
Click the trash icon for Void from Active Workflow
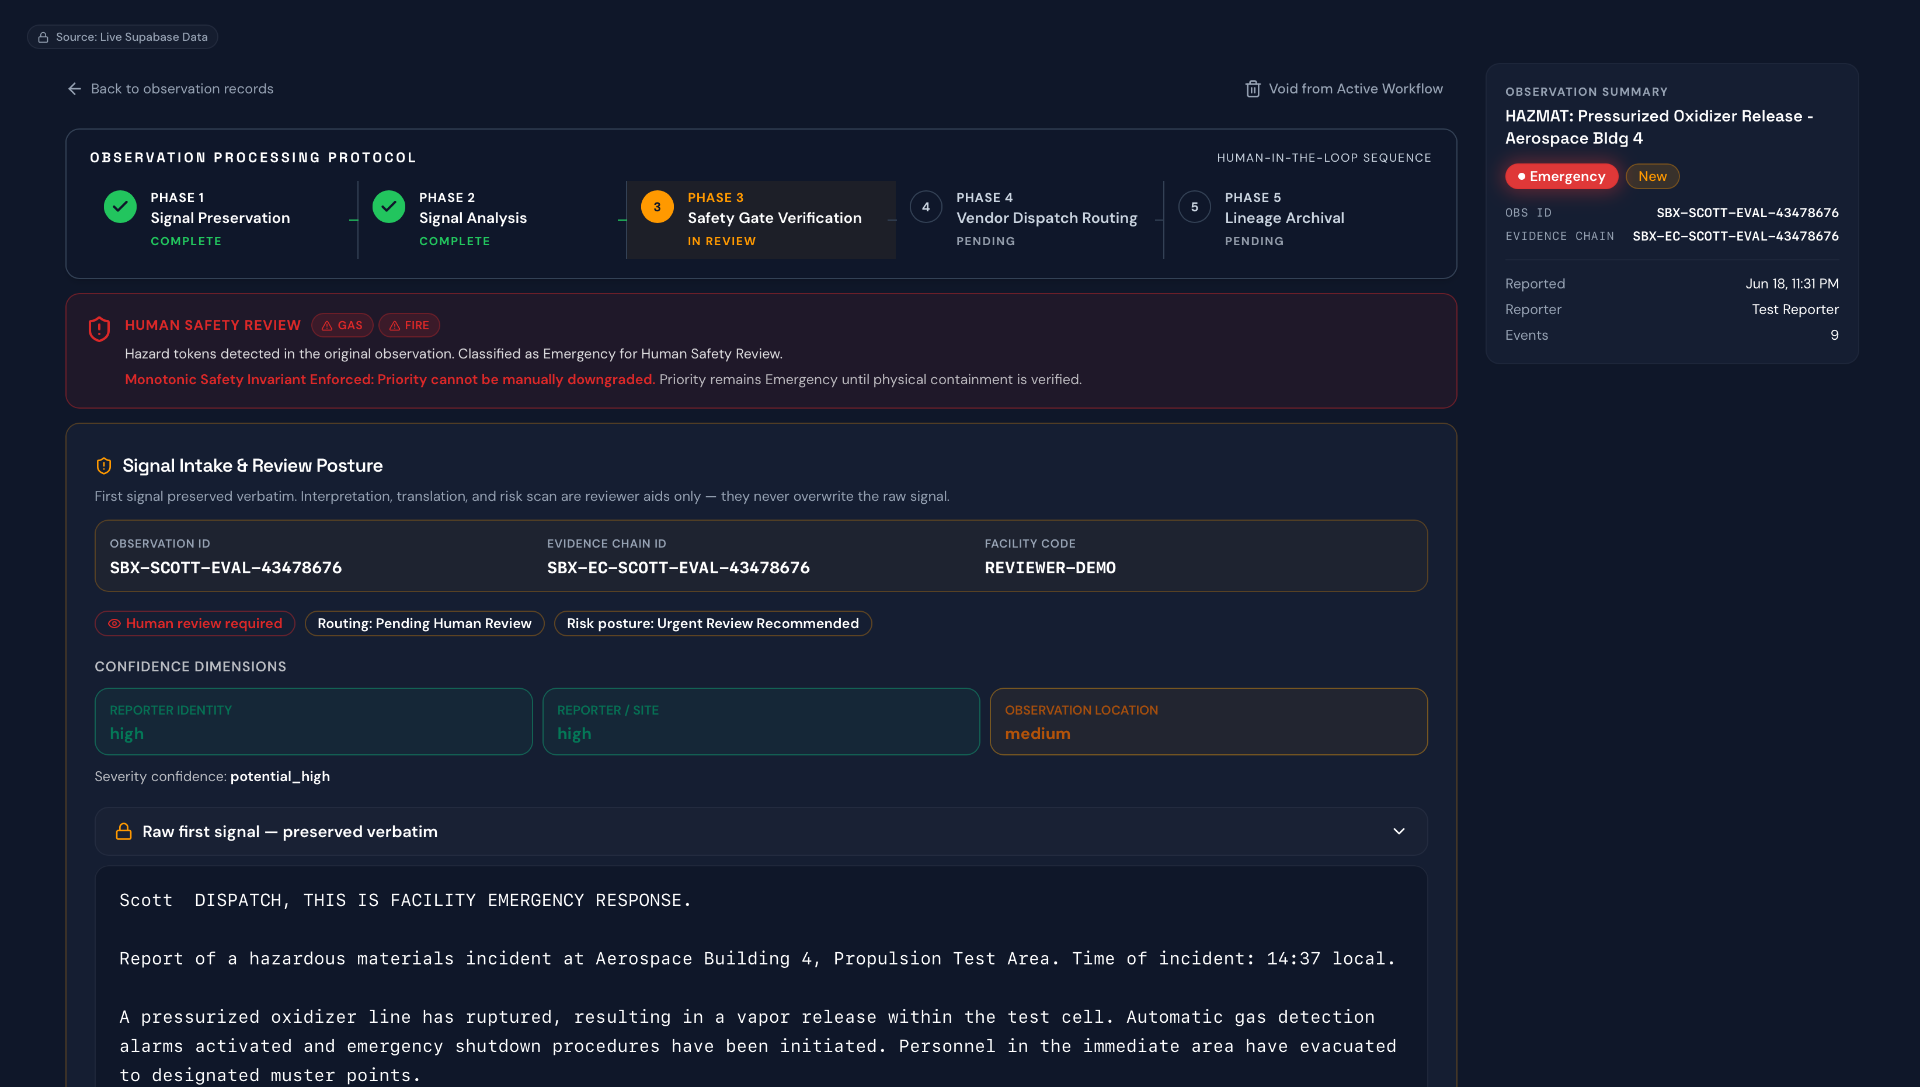[x=1252, y=89]
